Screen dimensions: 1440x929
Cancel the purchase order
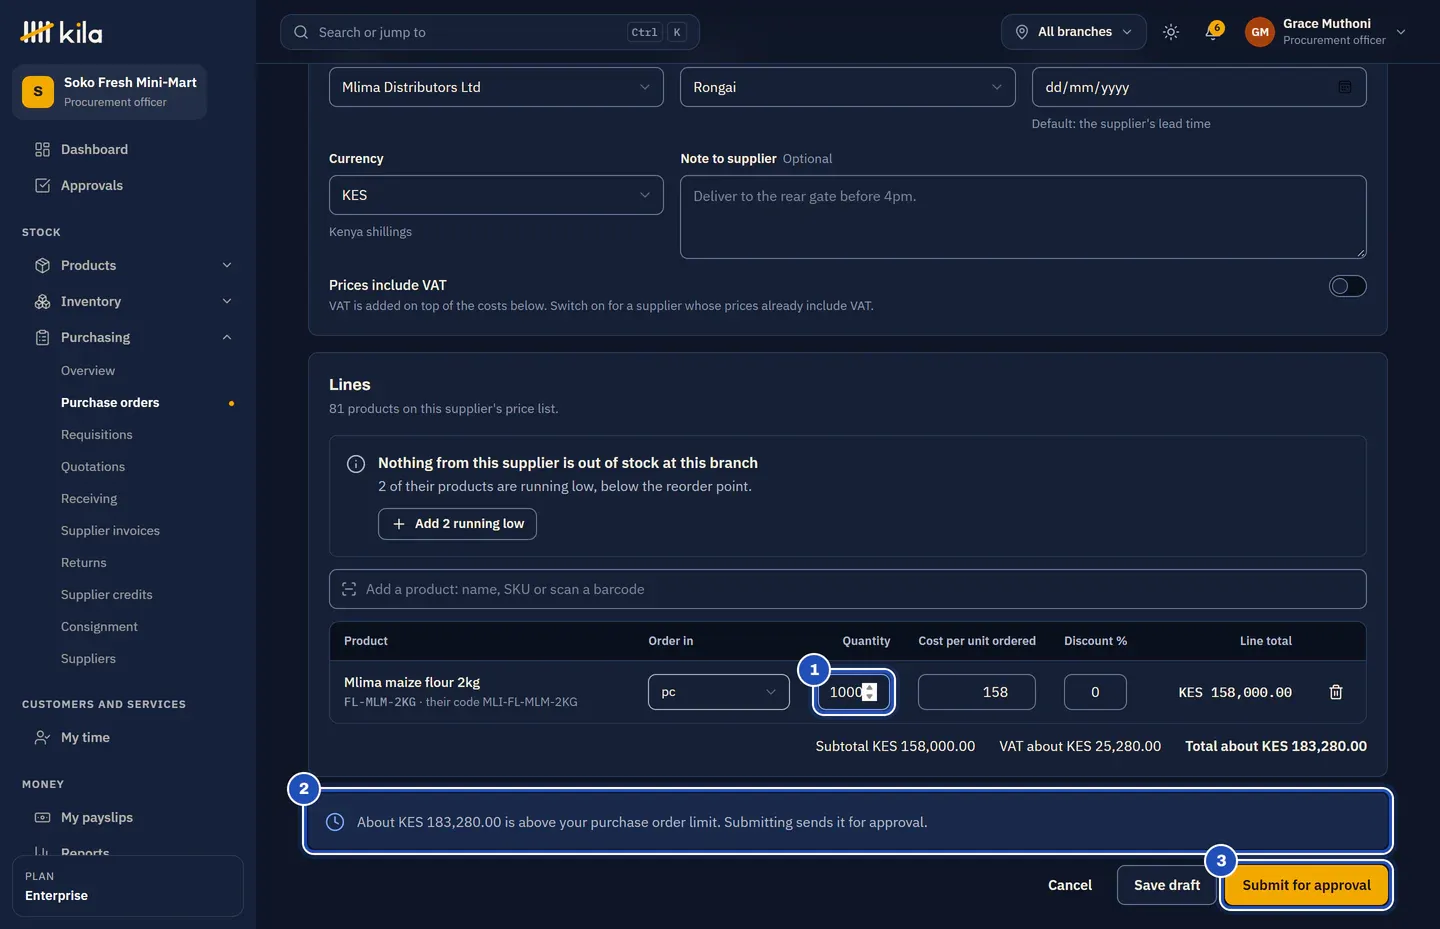pyautogui.click(x=1070, y=885)
